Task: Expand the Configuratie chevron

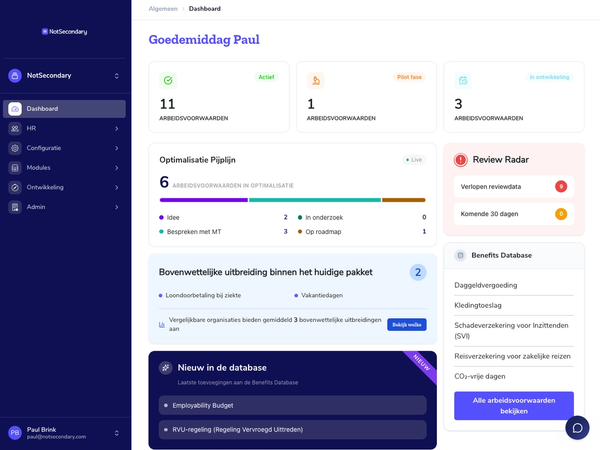Action: (117, 148)
